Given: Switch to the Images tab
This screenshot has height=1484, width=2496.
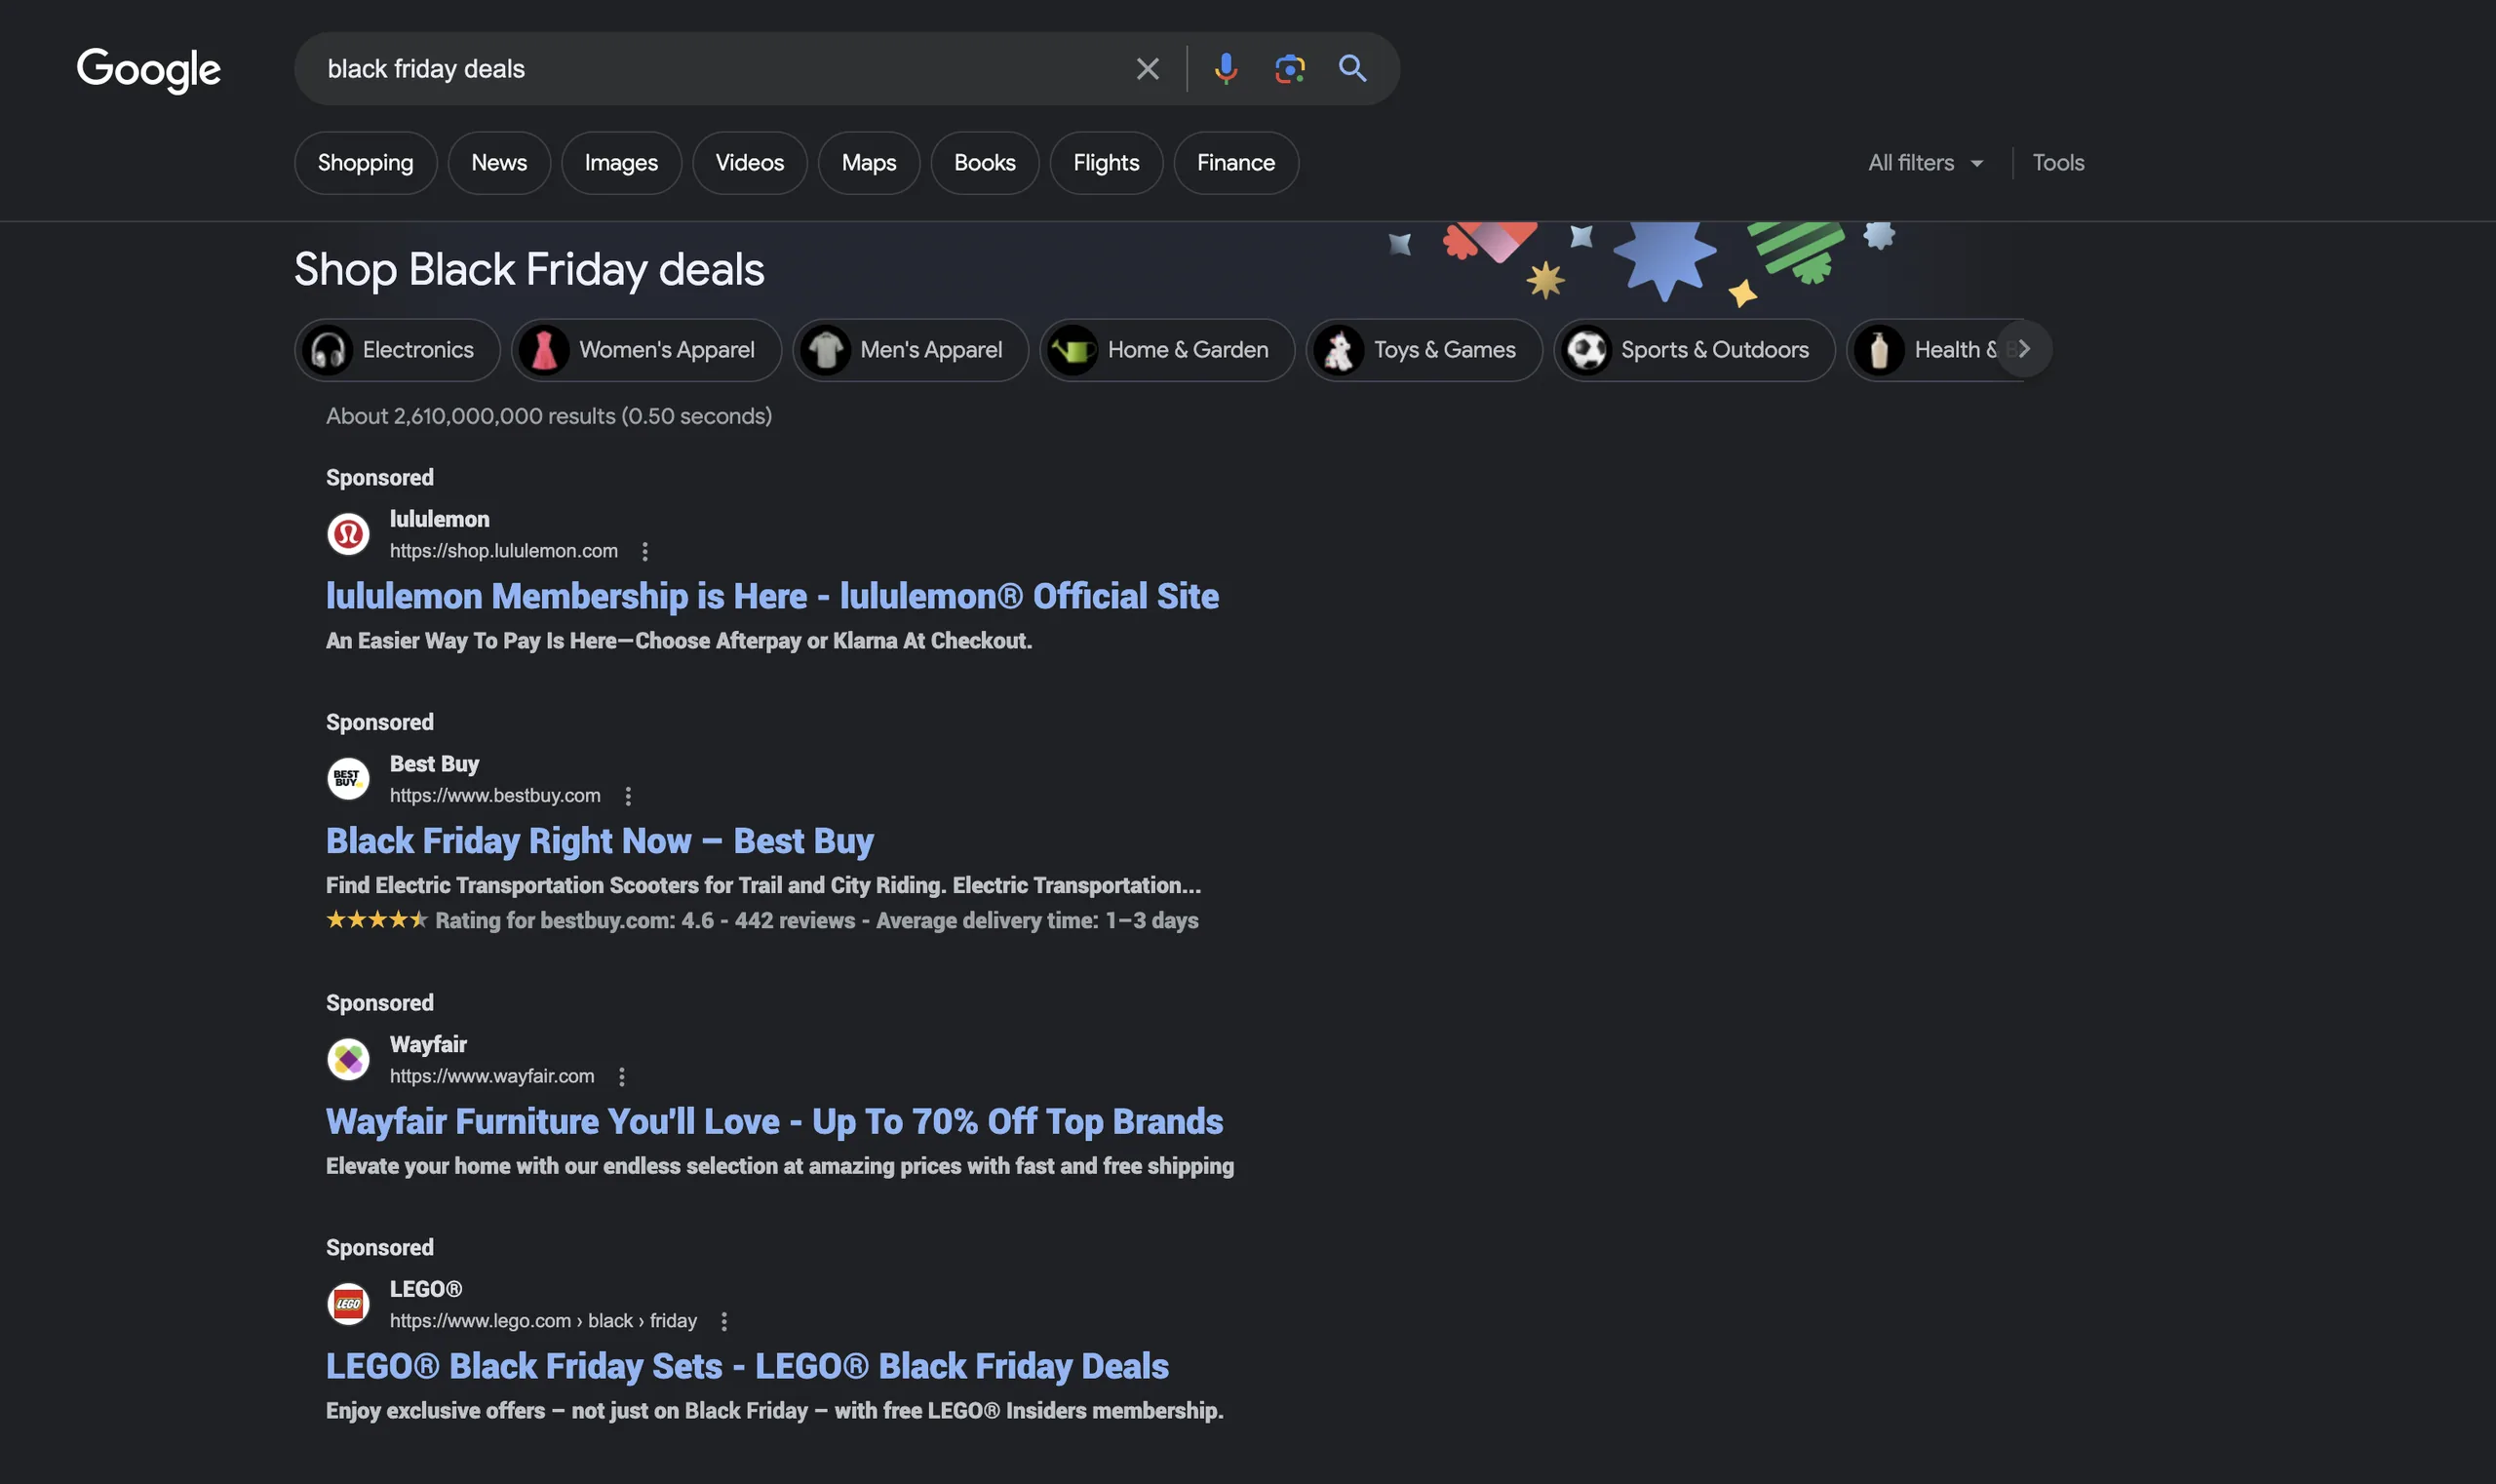Looking at the screenshot, I should [x=621, y=163].
